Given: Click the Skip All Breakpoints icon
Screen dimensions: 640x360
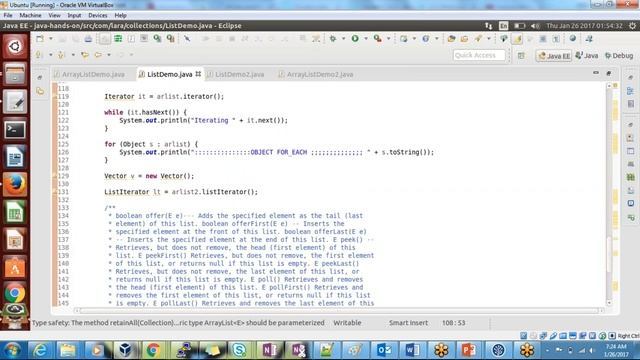Looking at the screenshot, I should 187,39.
